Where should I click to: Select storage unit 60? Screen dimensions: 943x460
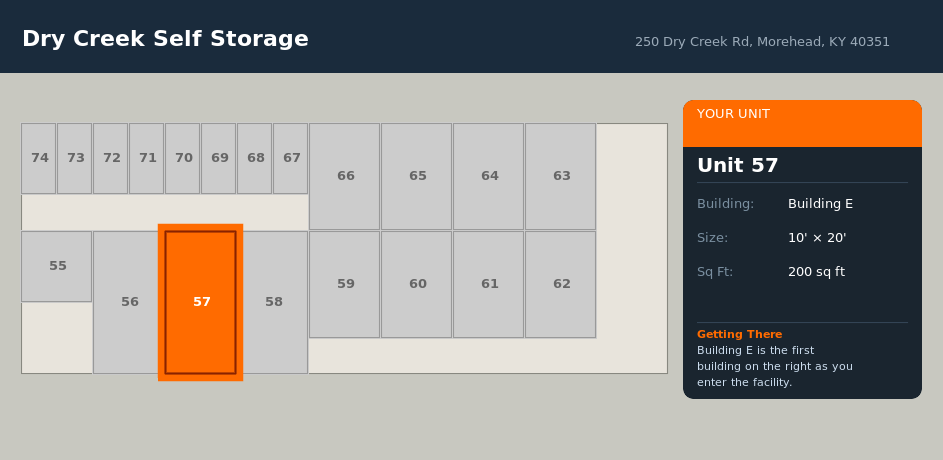click(417, 284)
